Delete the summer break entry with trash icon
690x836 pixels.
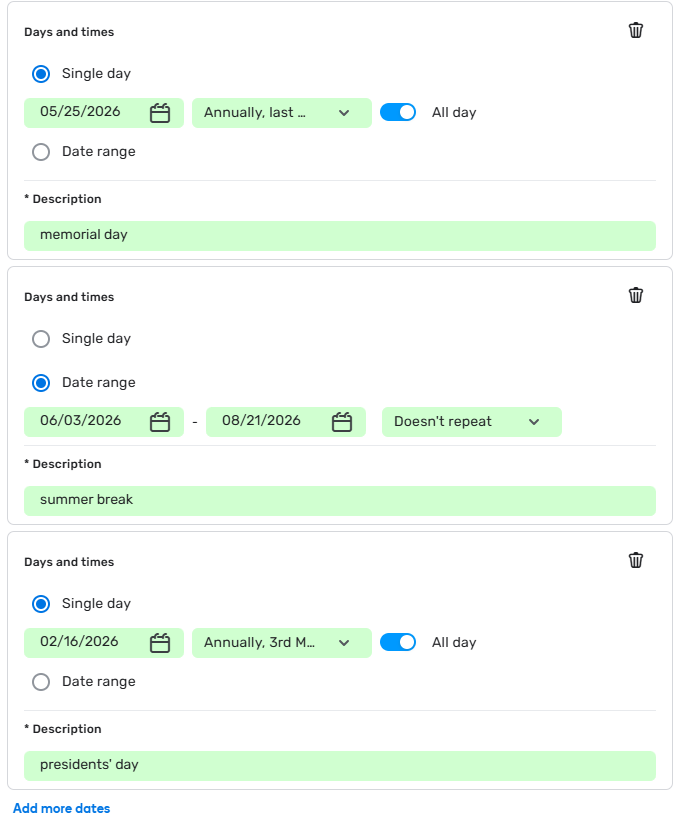pos(636,295)
